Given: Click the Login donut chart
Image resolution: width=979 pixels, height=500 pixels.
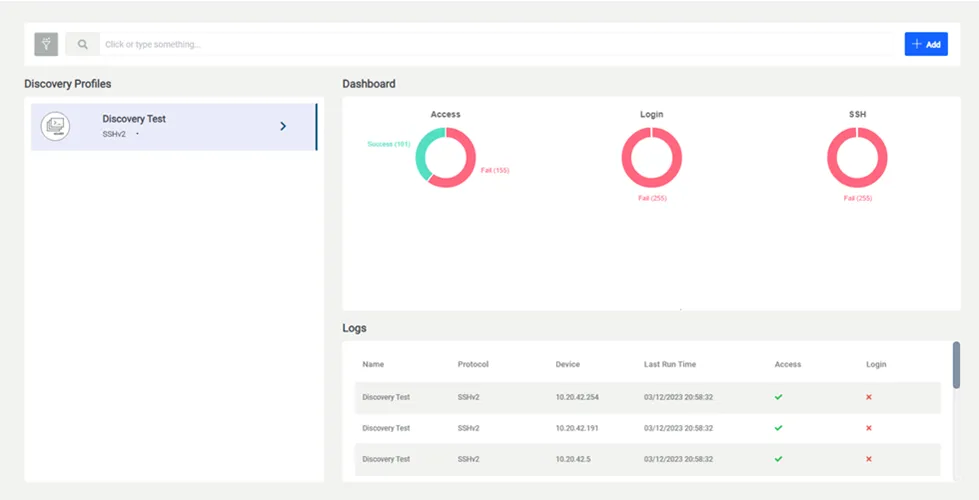Looking at the screenshot, I should point(651,157).
